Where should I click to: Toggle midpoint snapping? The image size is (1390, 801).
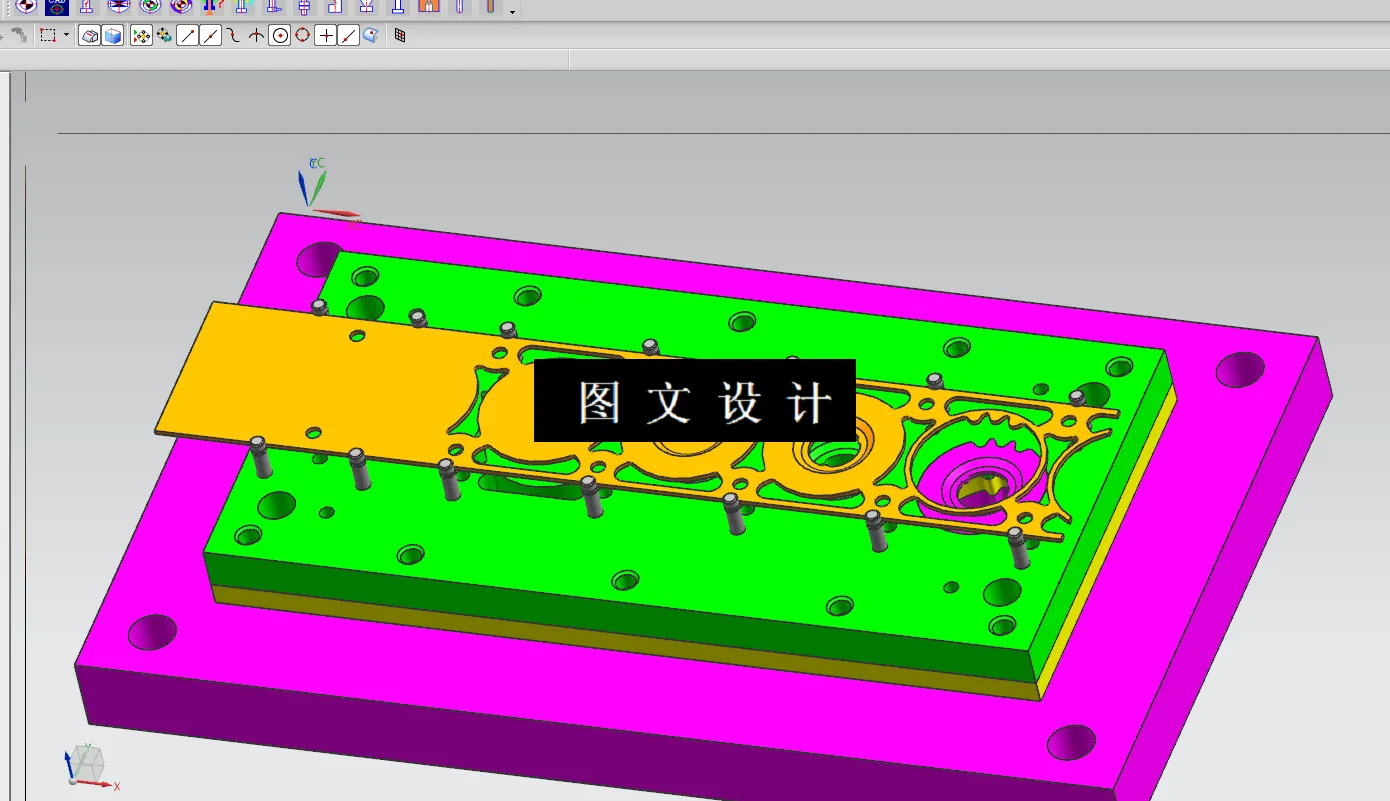click(211, 35)
